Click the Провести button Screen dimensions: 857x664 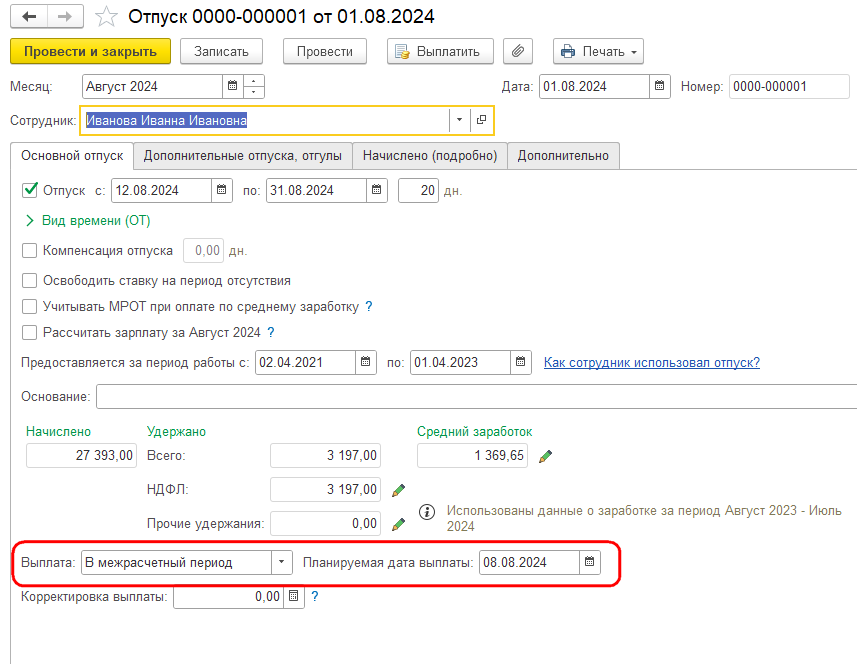(x=325, y=51)
